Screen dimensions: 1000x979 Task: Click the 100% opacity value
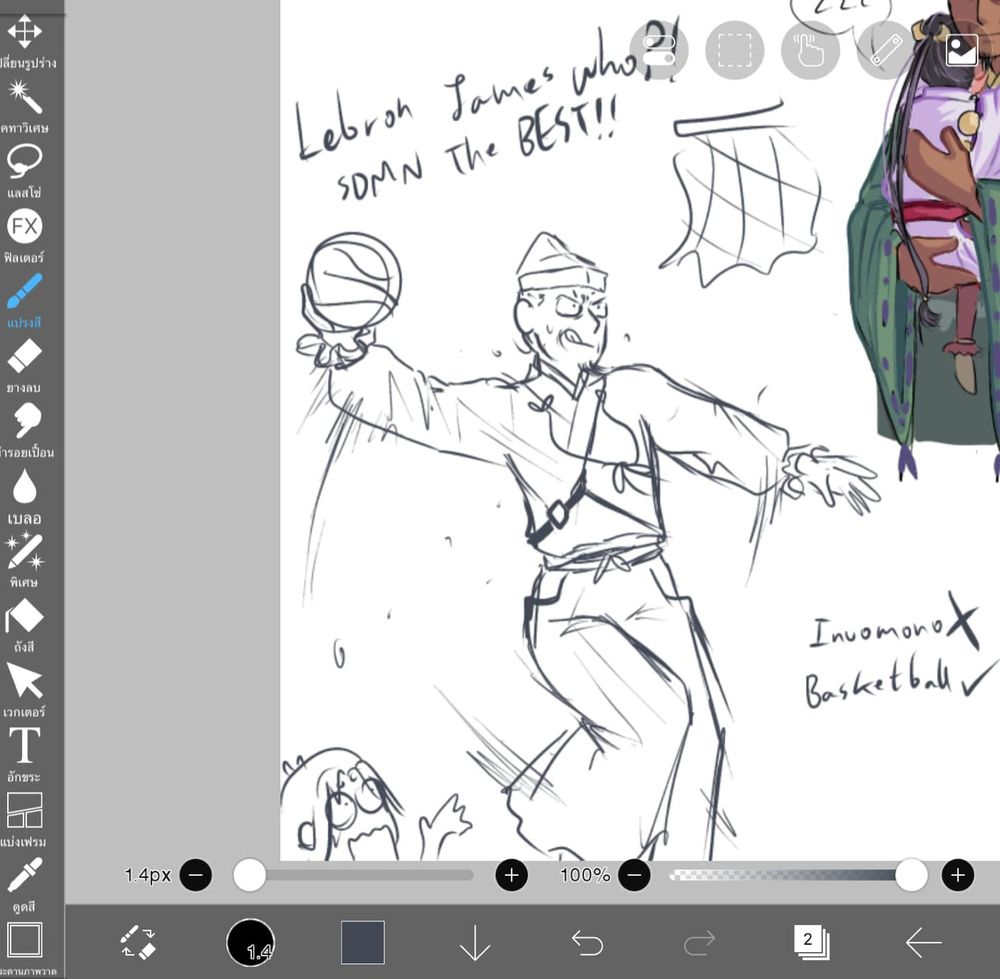click(x=585, y=875)
